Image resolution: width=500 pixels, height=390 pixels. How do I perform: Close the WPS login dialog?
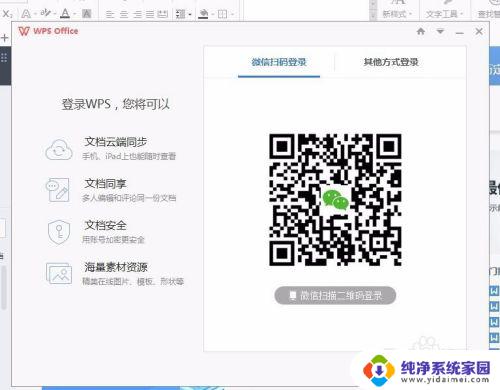coord(479,31)
